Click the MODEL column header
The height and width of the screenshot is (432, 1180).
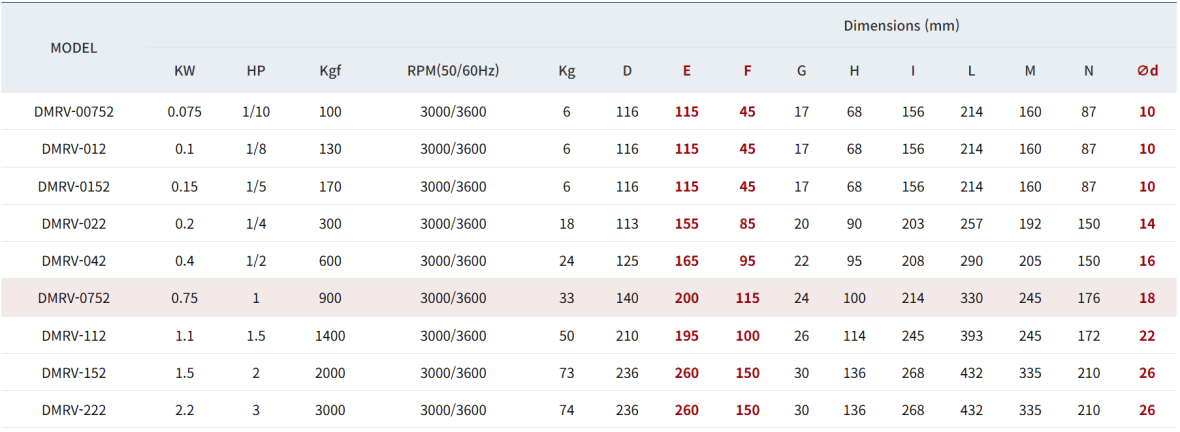[x=74, y=47]
